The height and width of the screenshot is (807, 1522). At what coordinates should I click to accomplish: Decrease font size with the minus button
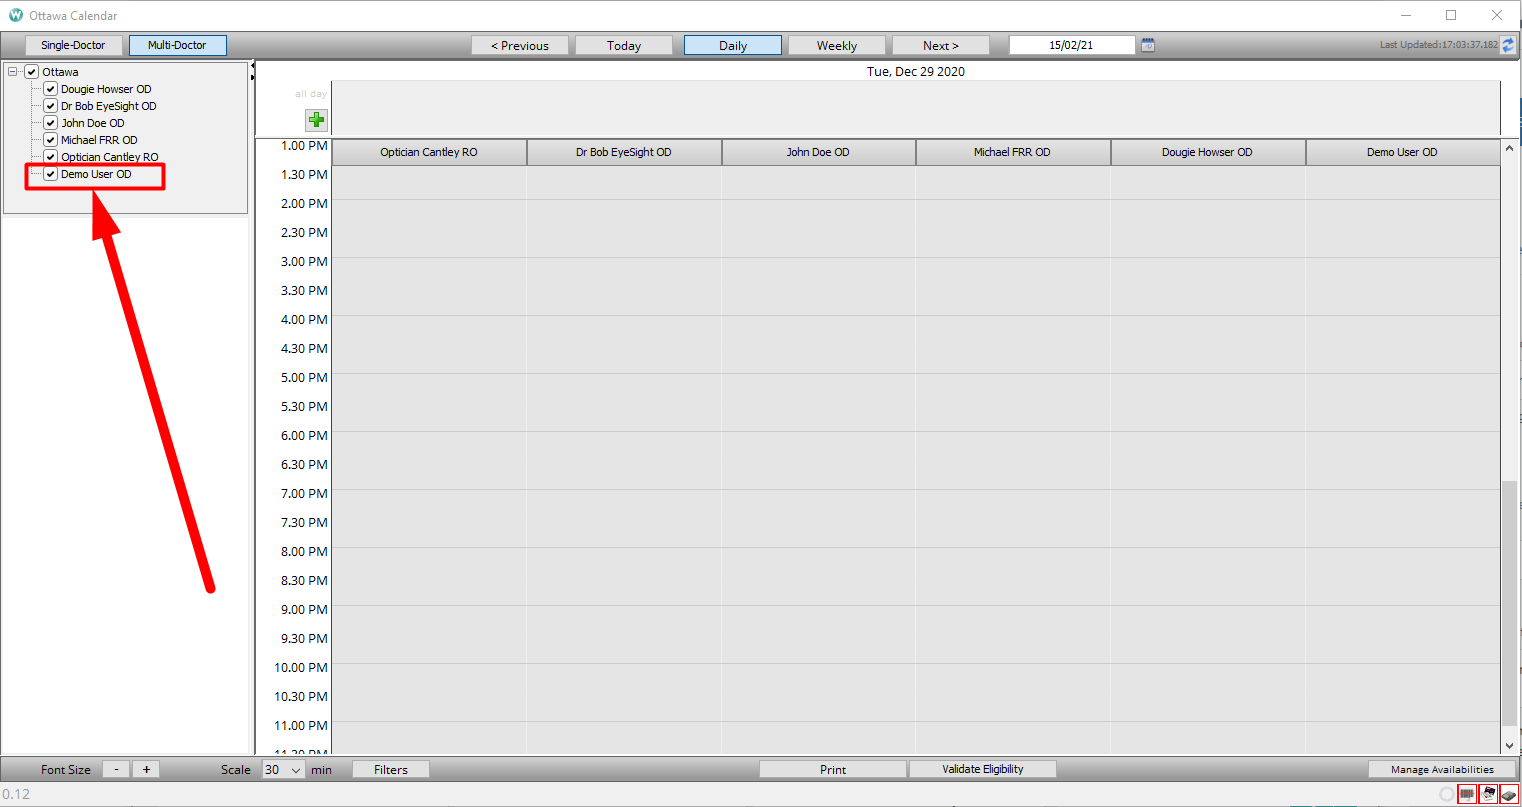coord(116,769)
